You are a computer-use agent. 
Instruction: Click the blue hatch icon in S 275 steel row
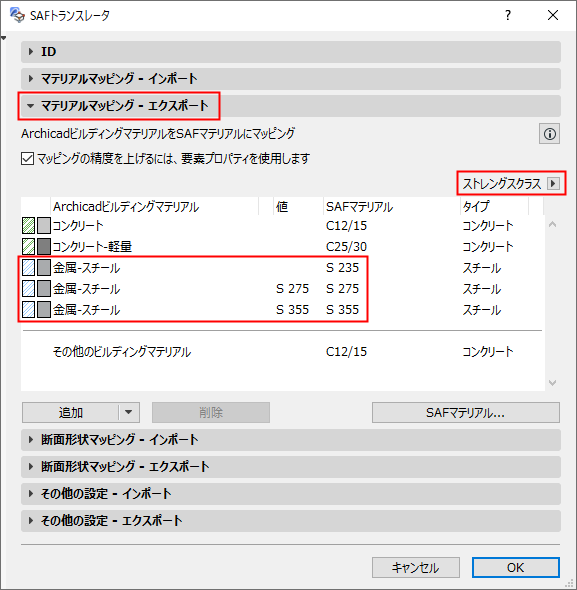tap(28, 289)
